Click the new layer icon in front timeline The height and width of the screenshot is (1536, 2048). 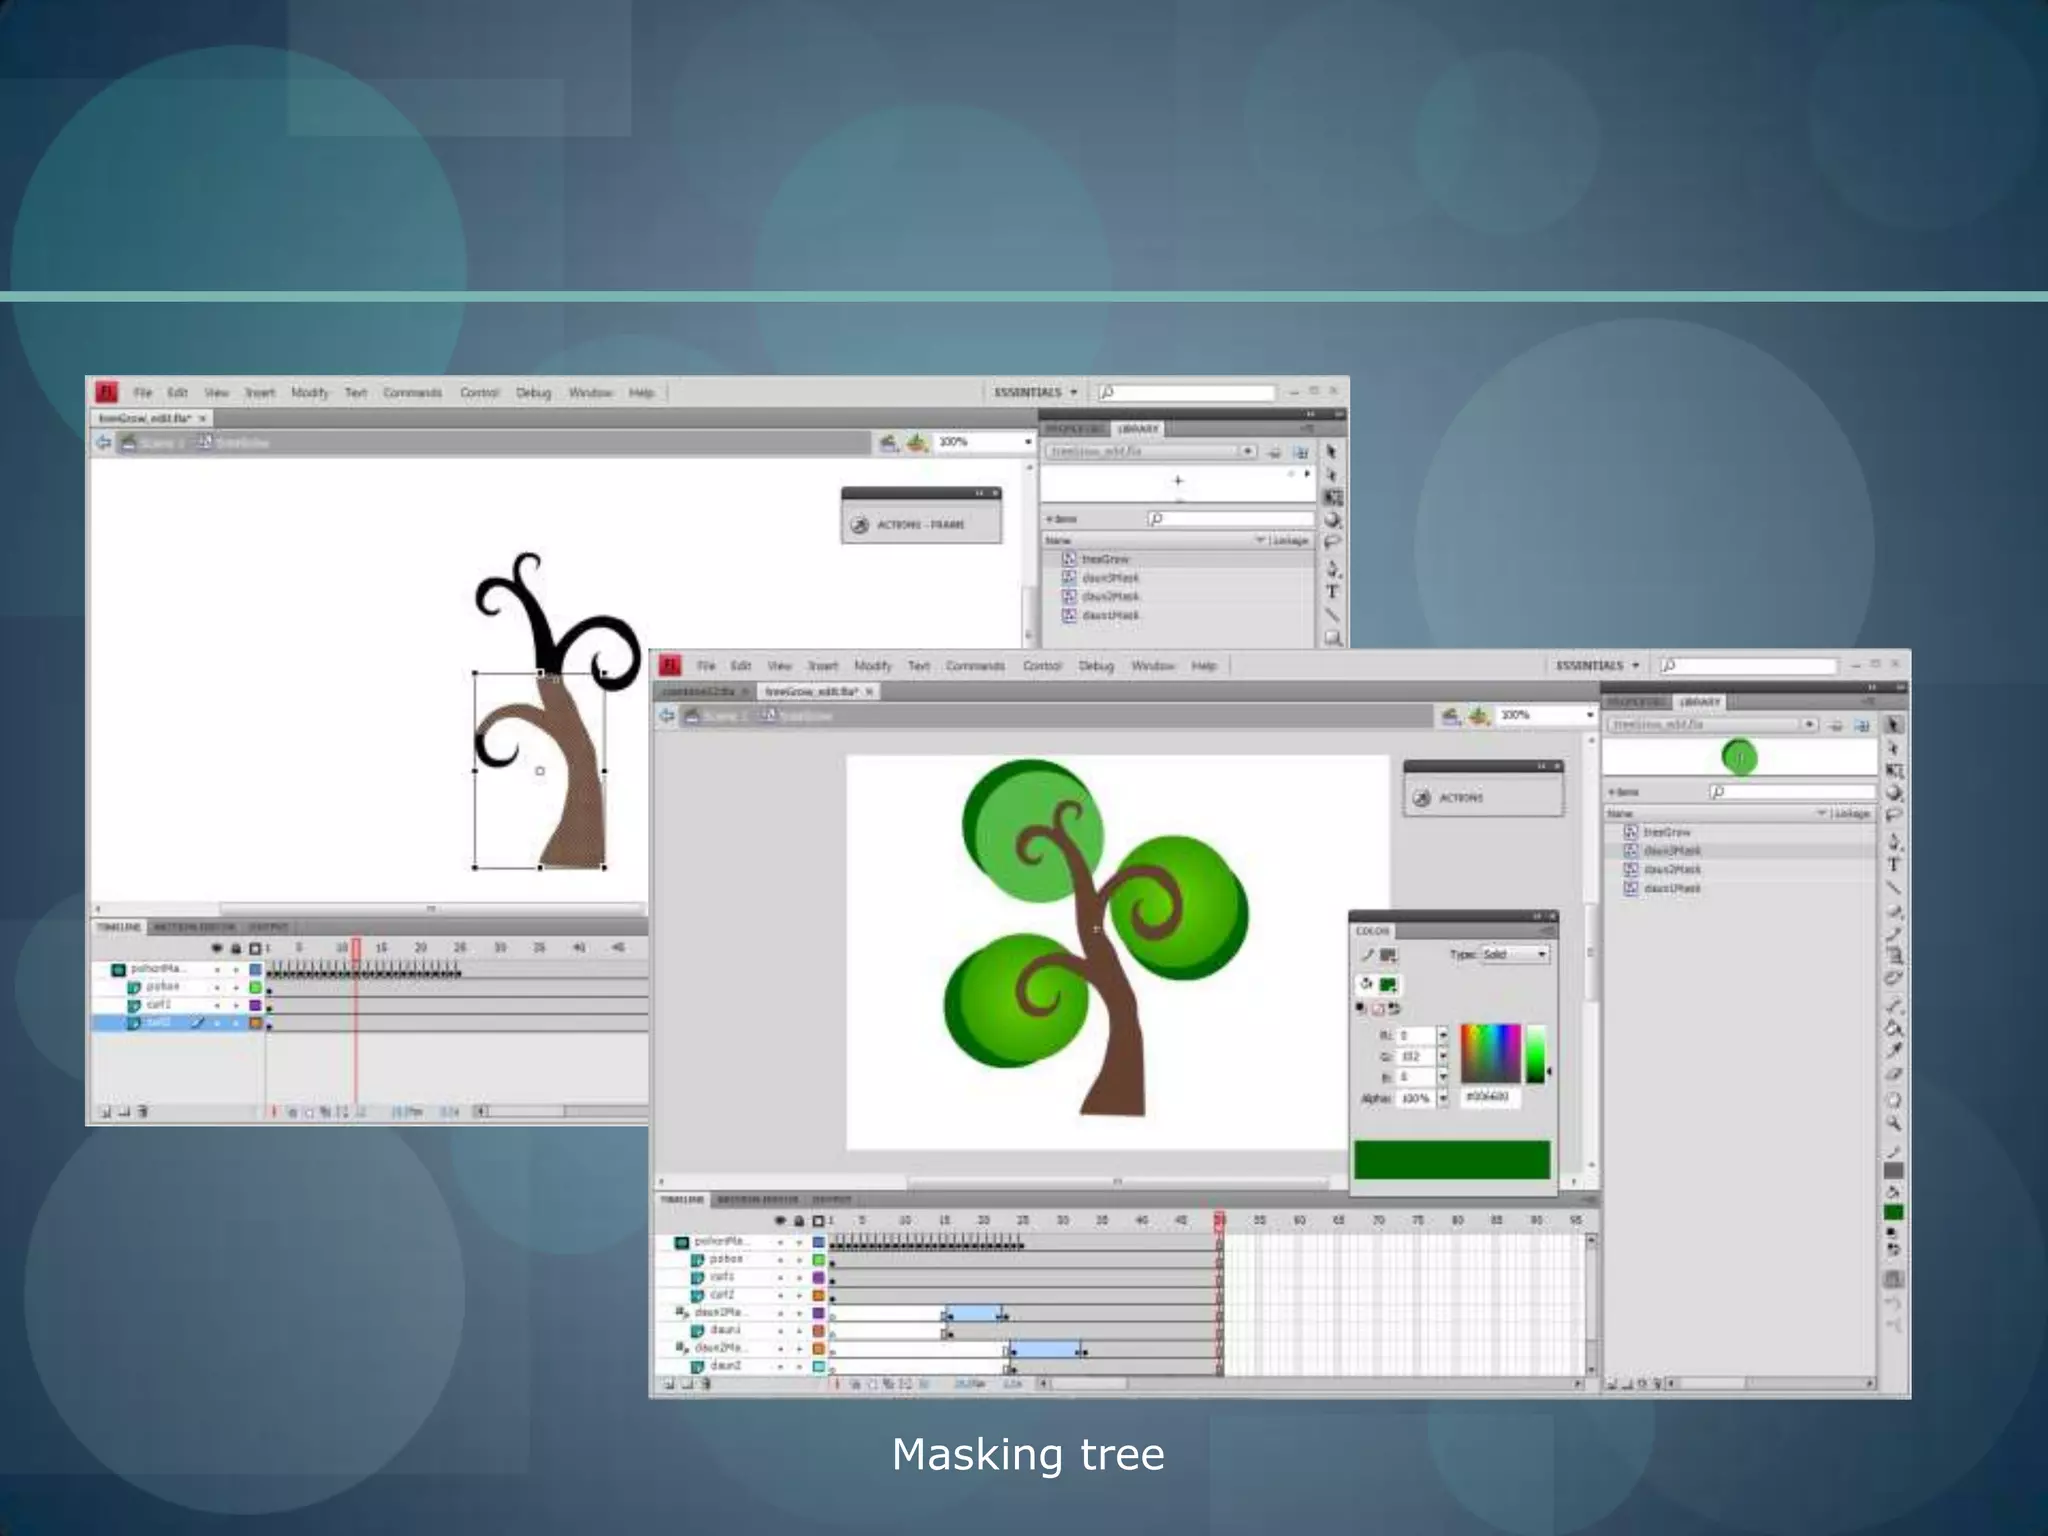669,1385
